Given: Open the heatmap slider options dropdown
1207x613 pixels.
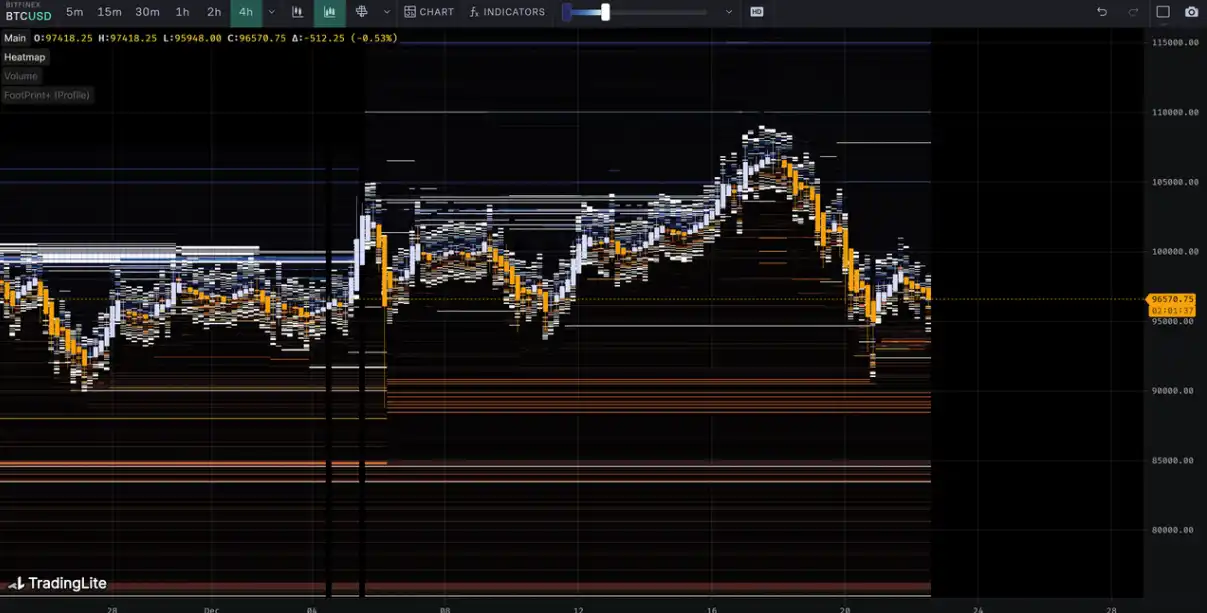Looking at the screenshot, I should pos(729,12).
